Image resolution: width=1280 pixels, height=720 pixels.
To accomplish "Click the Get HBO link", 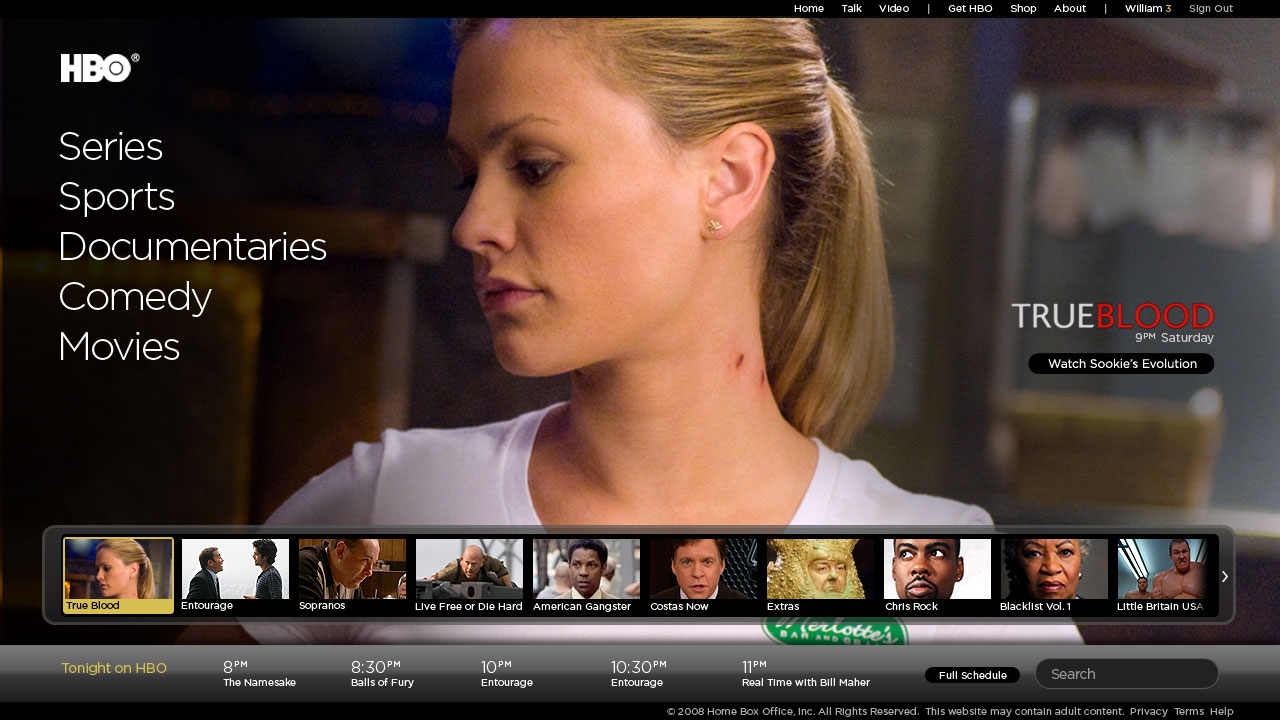I will (970, 8).
